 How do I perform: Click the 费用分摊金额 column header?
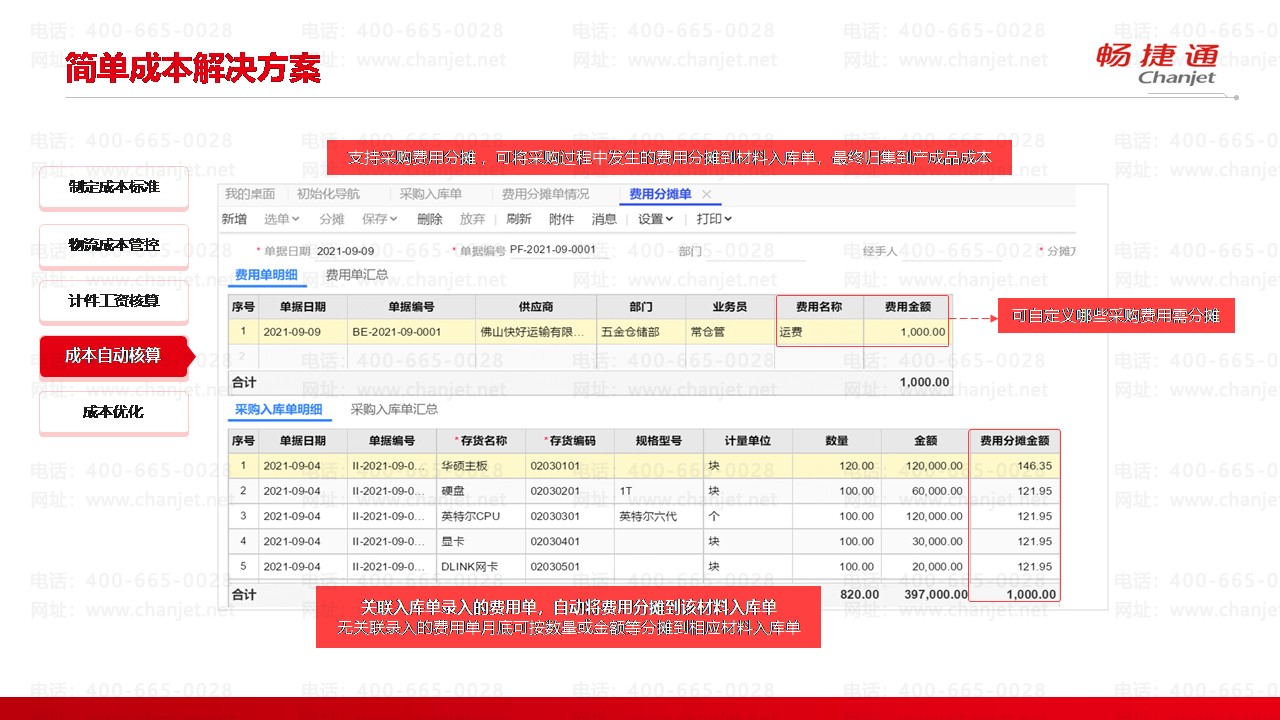1014,441
